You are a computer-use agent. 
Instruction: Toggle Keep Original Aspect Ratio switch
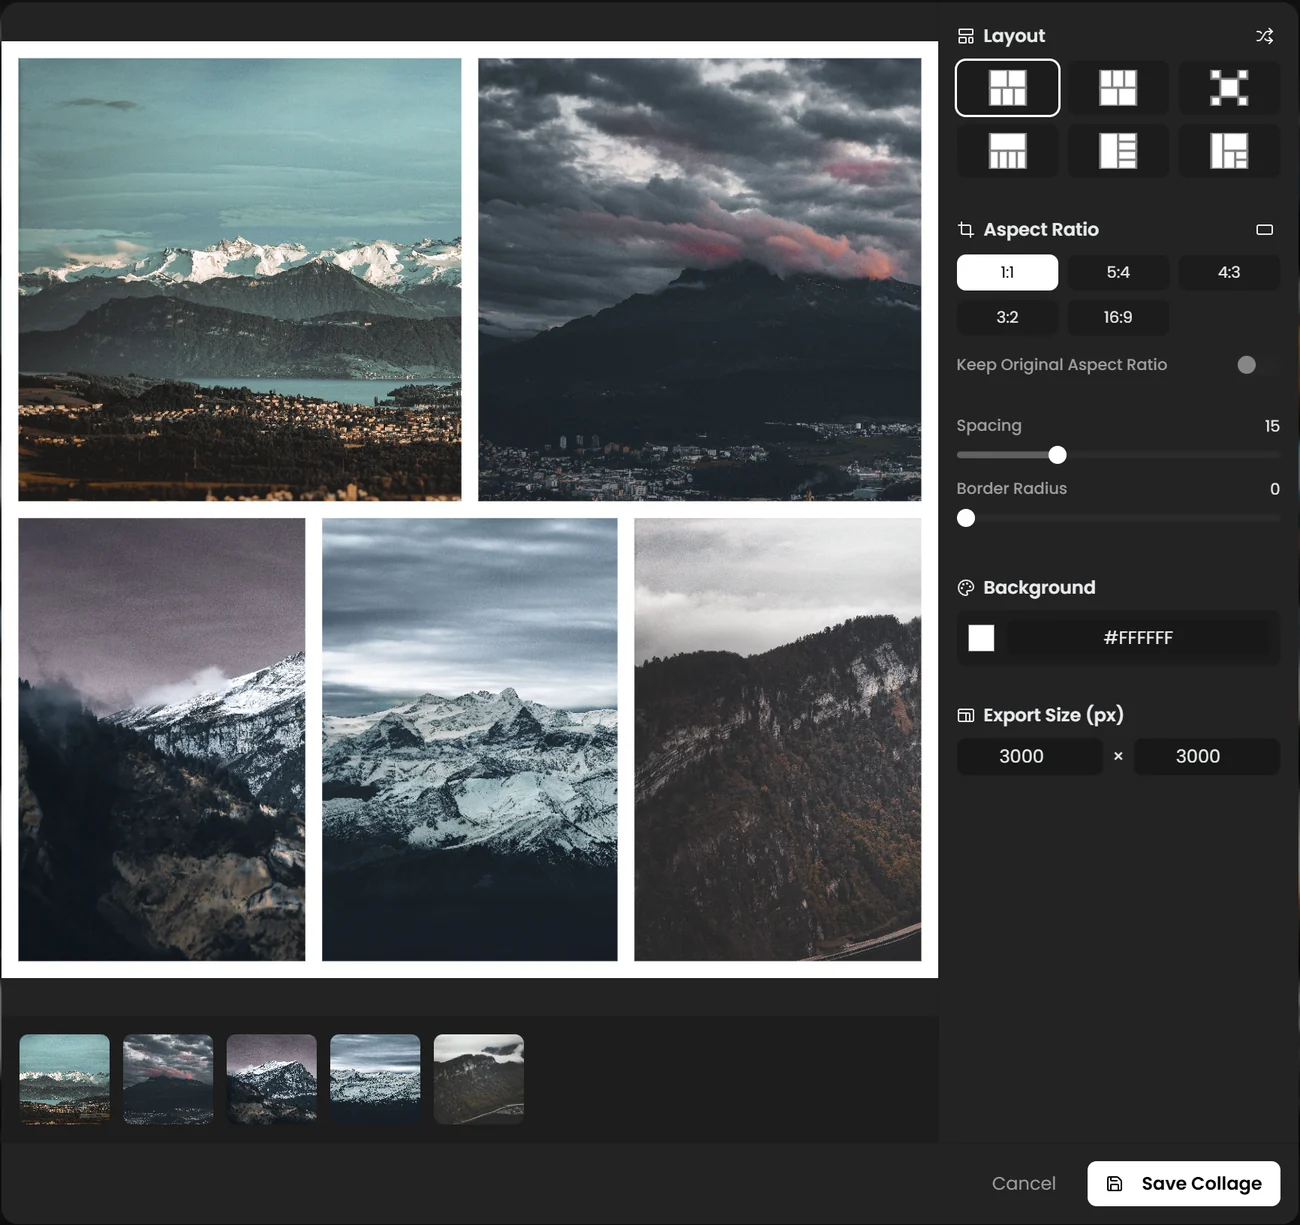(x=1257, y=365)
